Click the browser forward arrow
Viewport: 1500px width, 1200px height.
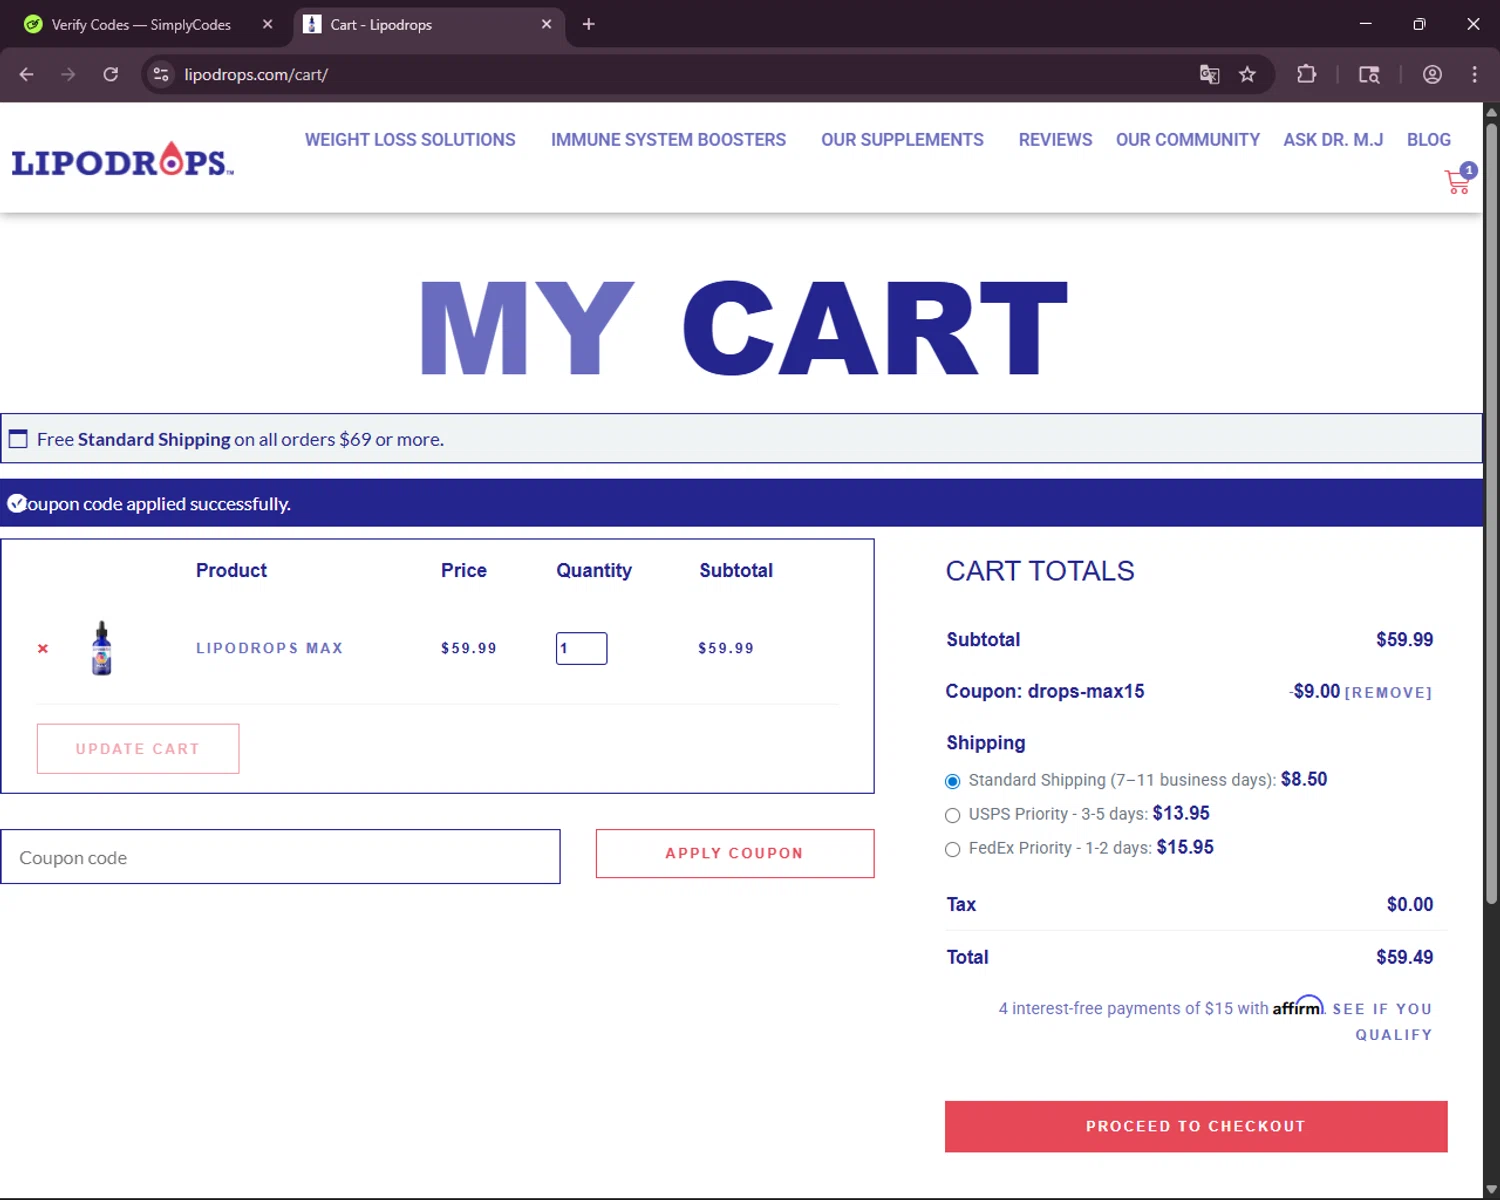(x=68, y=74)
